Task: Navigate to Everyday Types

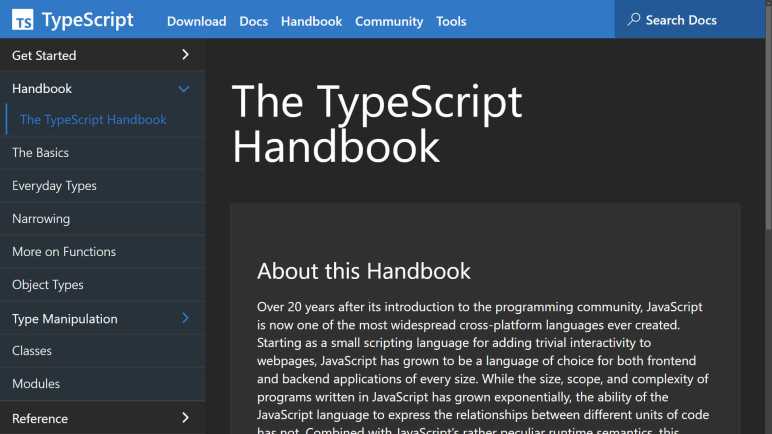Action: [54, 186]
